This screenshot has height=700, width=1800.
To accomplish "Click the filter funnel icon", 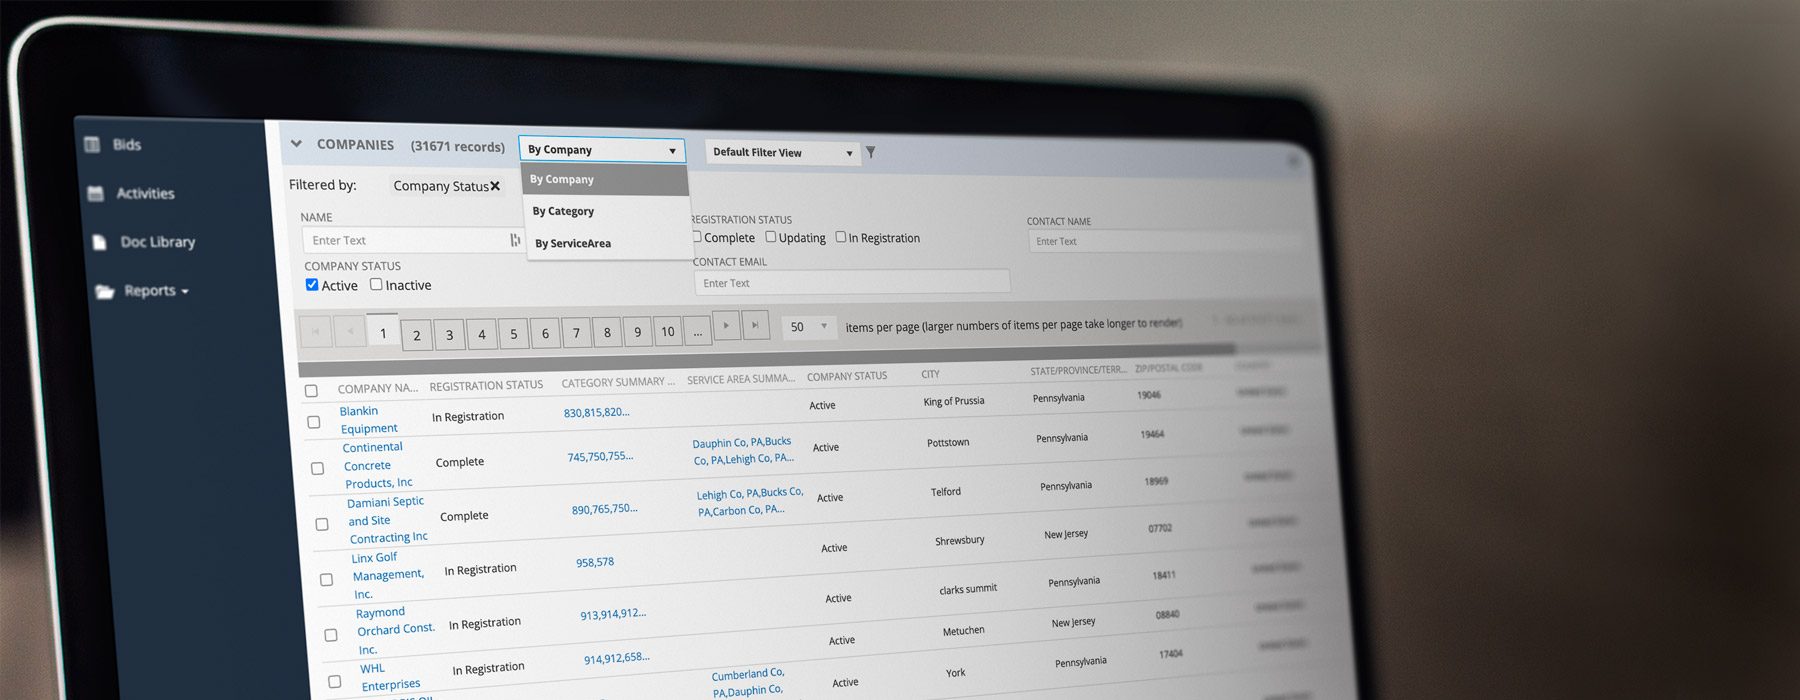I will (x=871, y=153).
